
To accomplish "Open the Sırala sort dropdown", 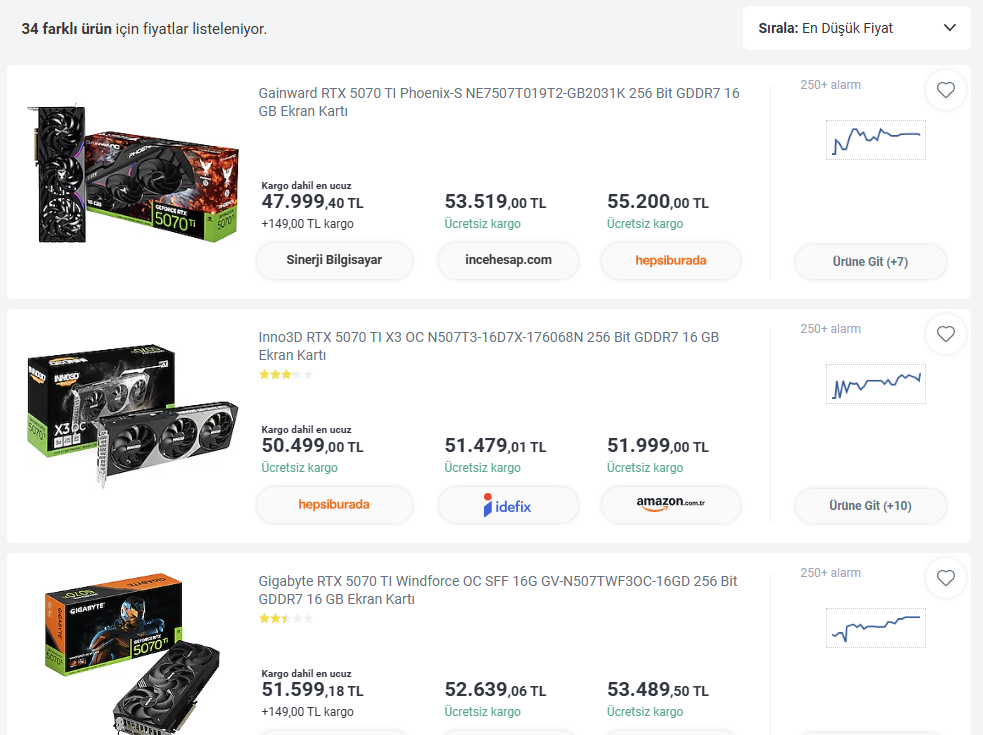I will pos(856,28).
